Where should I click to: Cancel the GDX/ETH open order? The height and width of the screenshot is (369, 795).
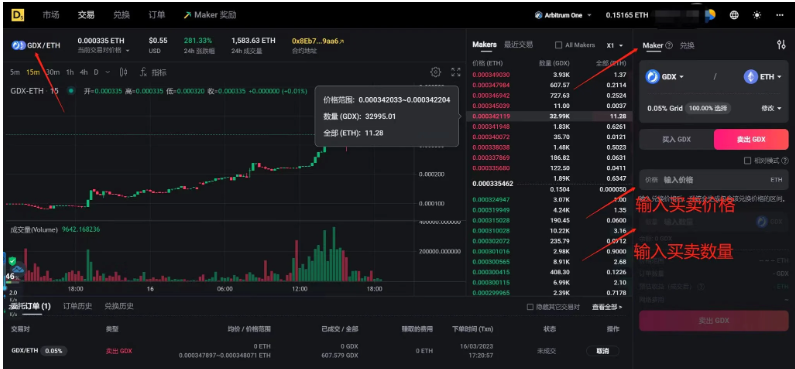click(601, 351)
